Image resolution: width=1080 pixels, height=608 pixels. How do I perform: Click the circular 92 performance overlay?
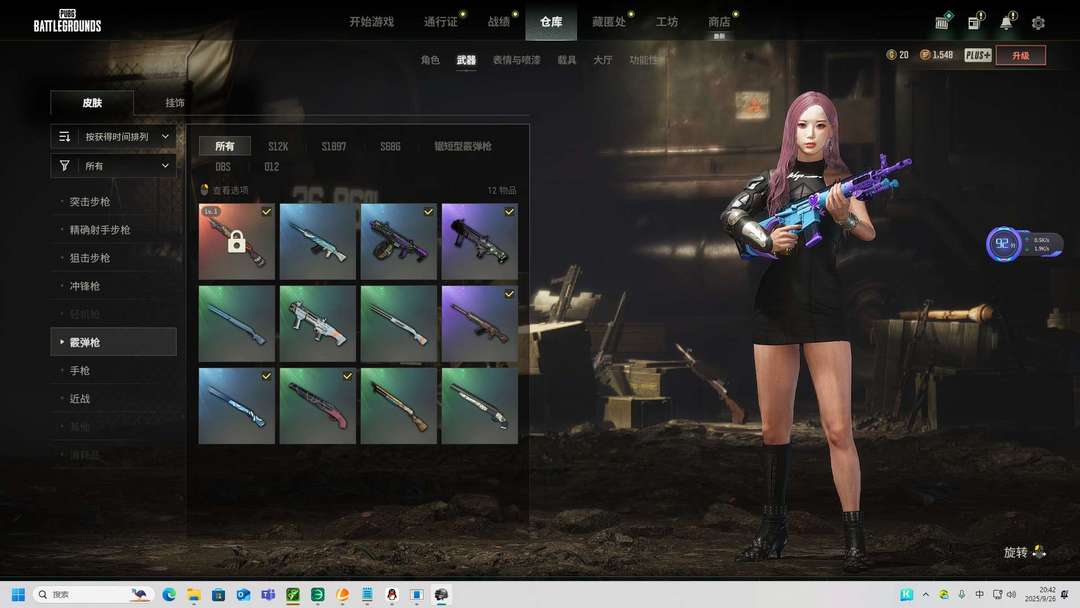(x=1003, y=244)
